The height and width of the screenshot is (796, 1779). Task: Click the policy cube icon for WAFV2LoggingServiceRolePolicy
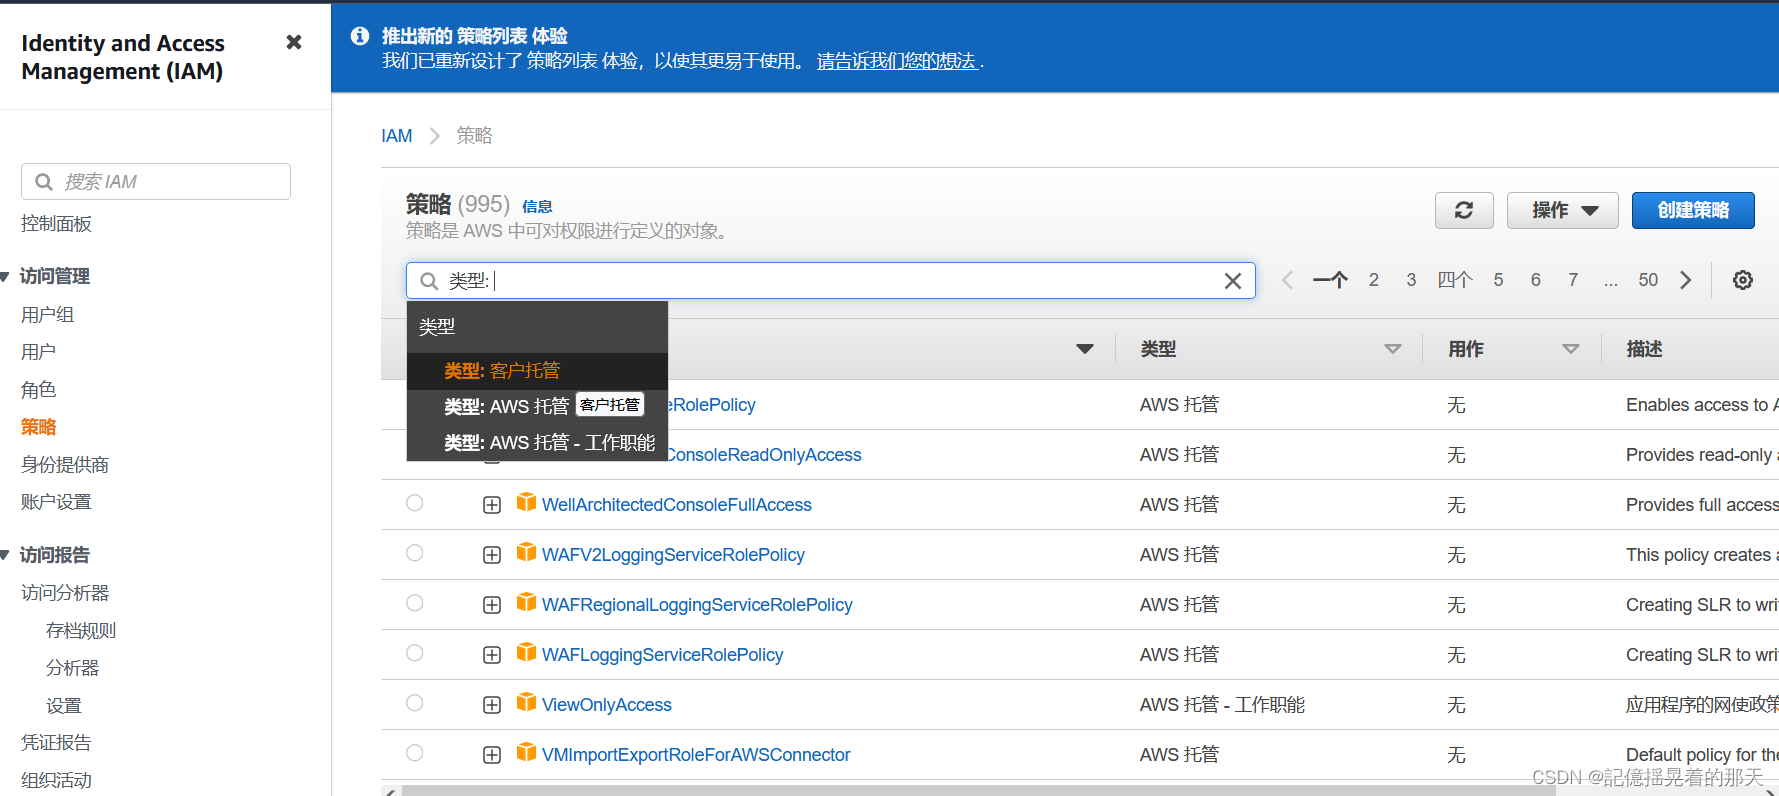click(x=526, y=552)
